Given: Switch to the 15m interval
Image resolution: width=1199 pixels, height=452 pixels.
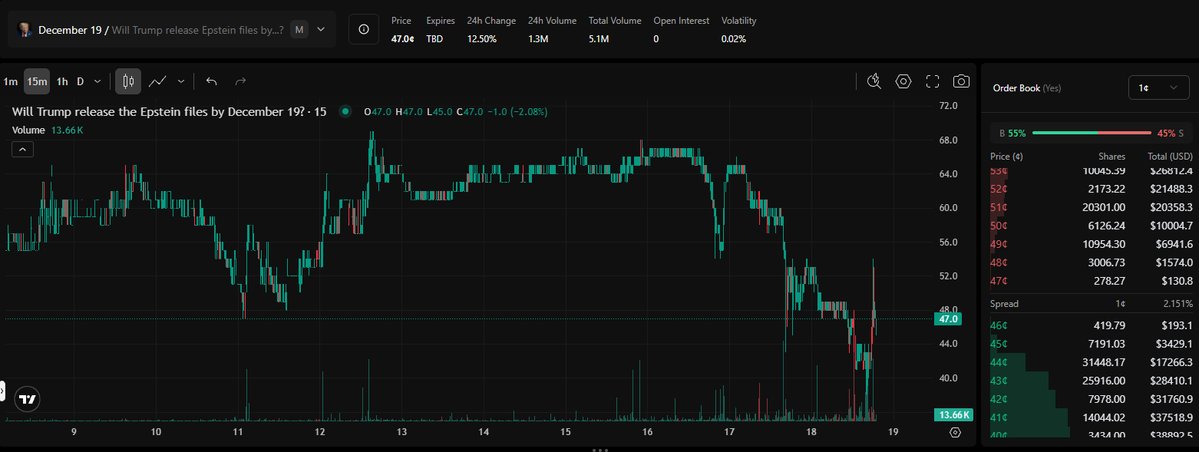Looking at the screenshot, I should 37,81.
